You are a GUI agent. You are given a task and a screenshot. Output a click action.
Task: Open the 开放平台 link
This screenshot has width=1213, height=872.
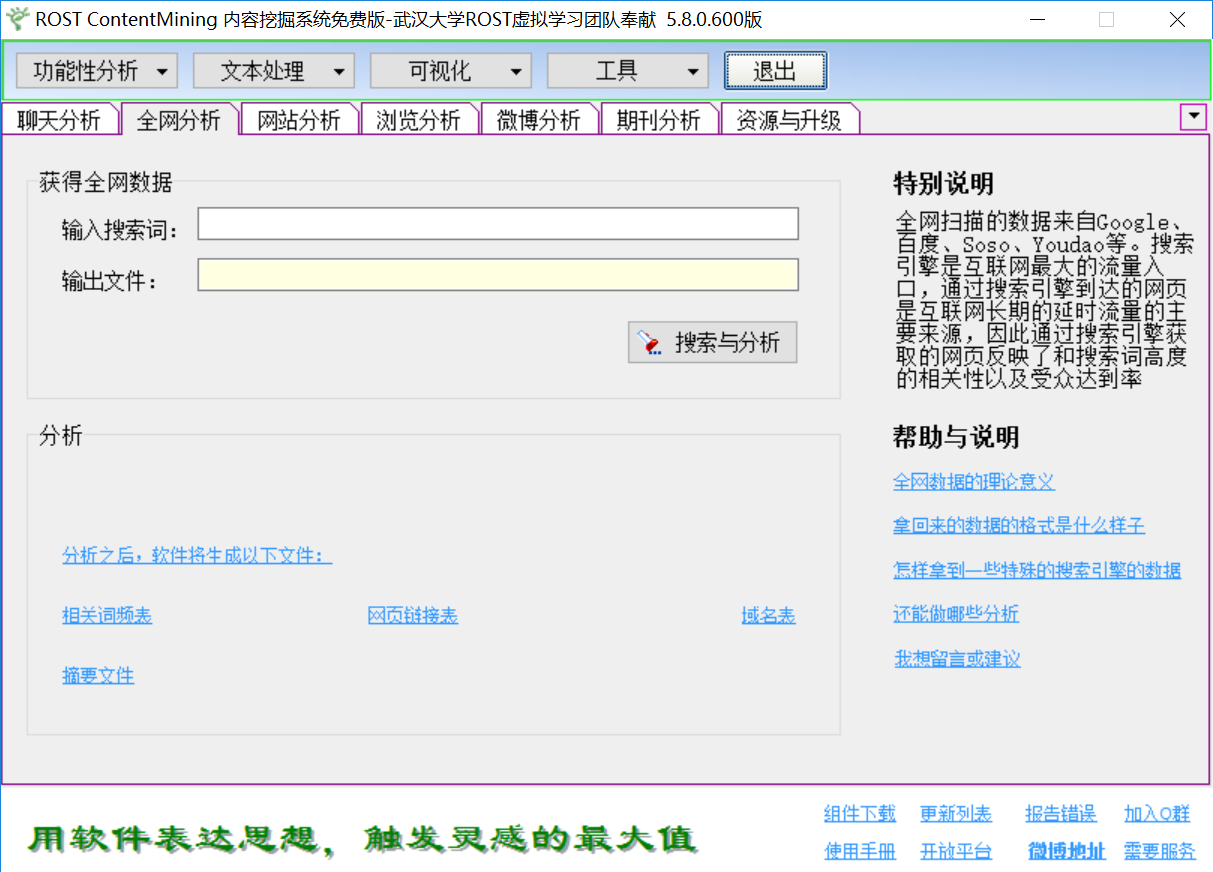[x=956, y=851]
